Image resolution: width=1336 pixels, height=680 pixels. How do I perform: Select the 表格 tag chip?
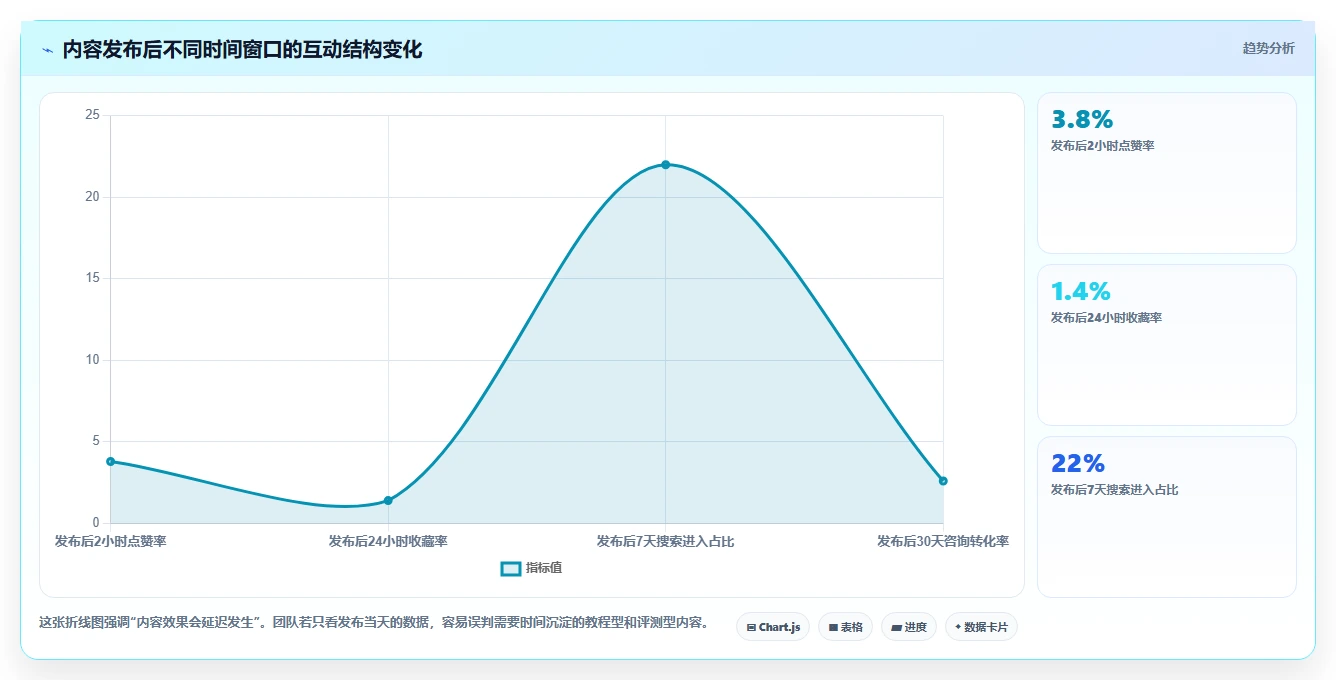pyautogui.click(x=845, y=627)
